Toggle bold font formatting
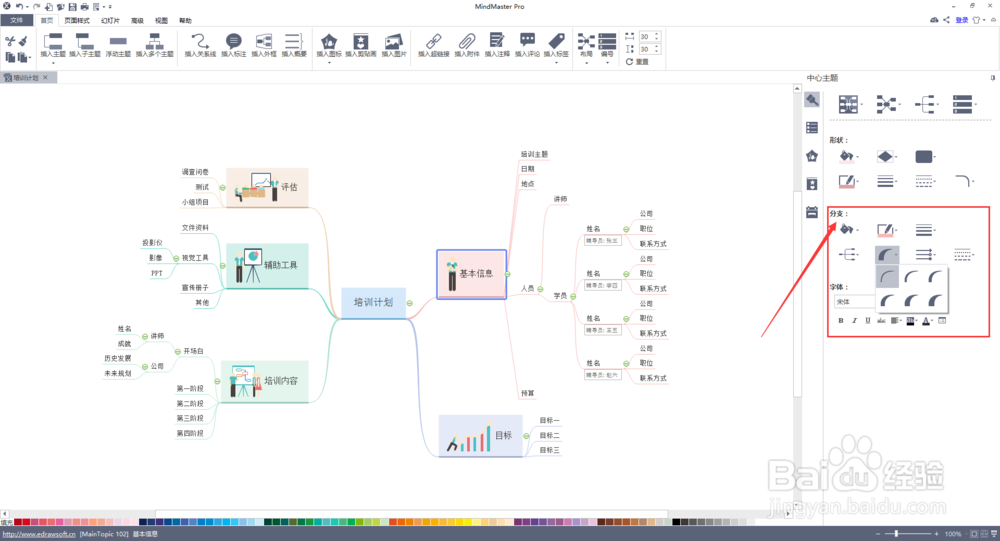 click(x=841, y=320)
